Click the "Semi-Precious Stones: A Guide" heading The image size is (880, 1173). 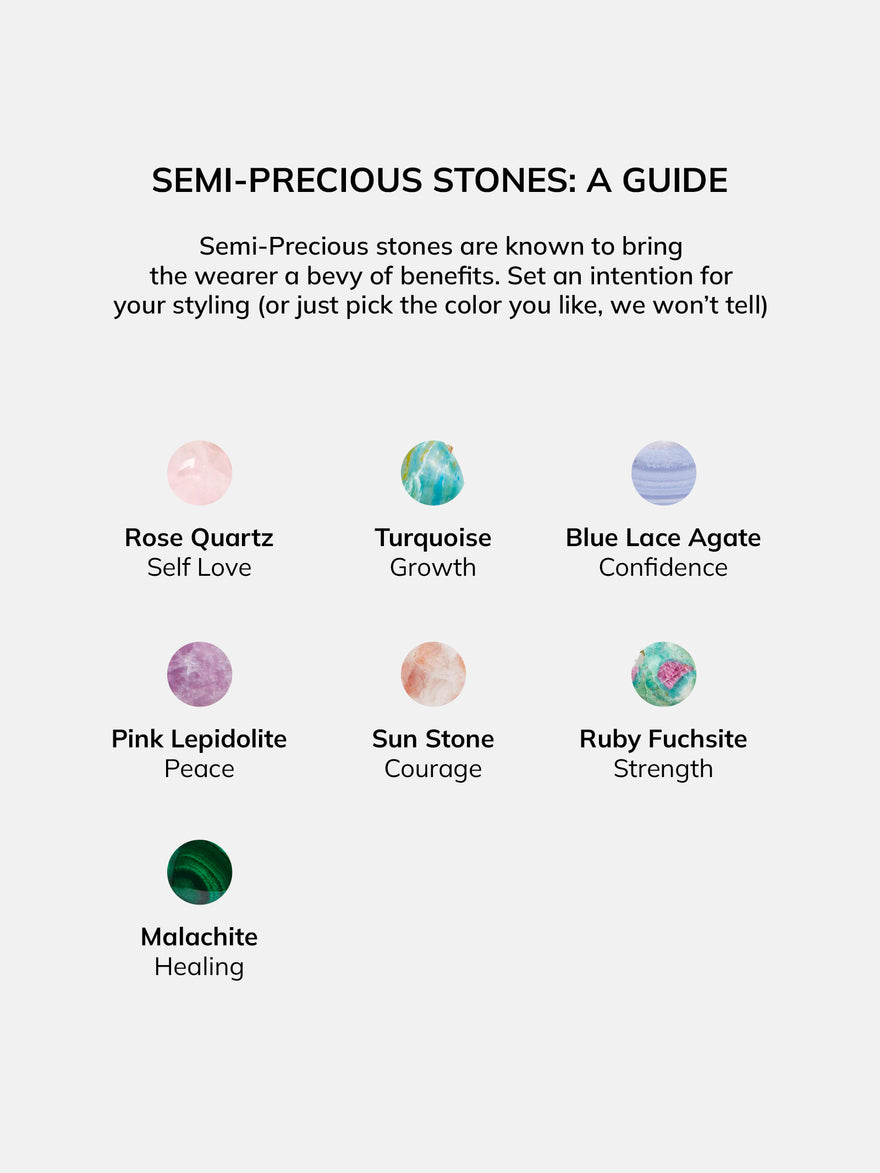(x=440, y=181)
